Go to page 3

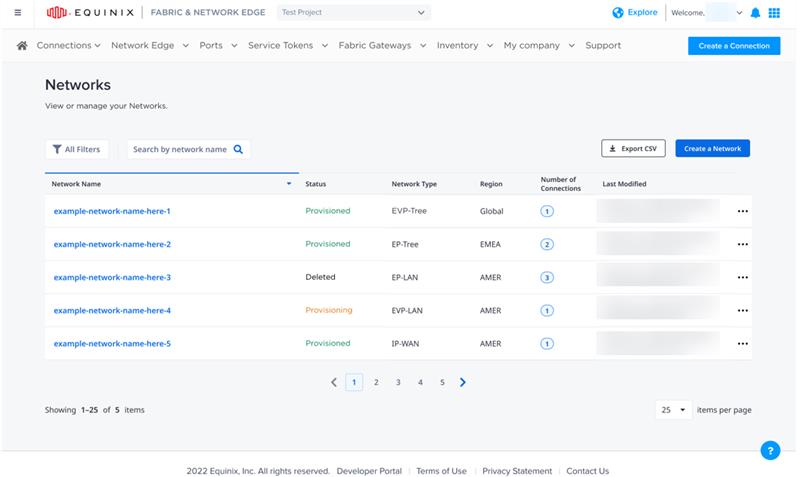[x=398, y=382]
